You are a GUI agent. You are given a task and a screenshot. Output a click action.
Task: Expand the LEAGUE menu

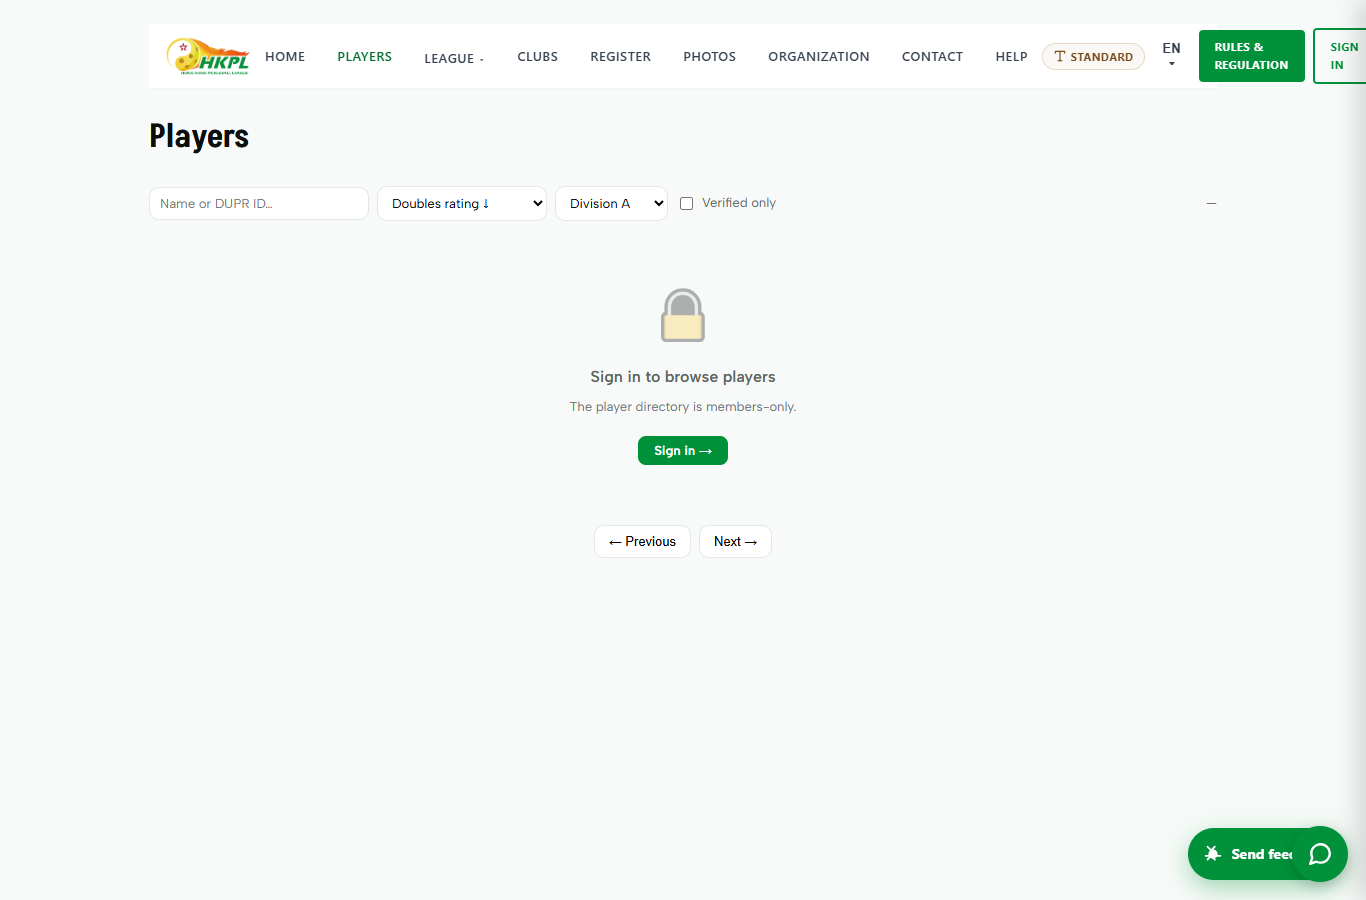tap(454, 58)
